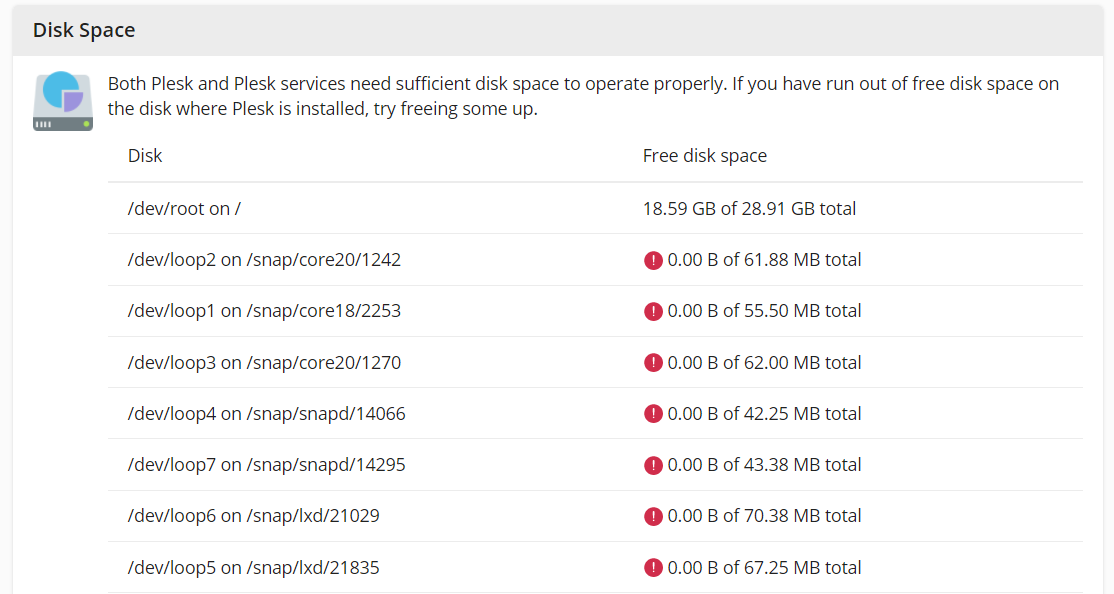
Task: Click warning icon for /dev/loop3 core20/1270
Action: [x=653, y=363]
